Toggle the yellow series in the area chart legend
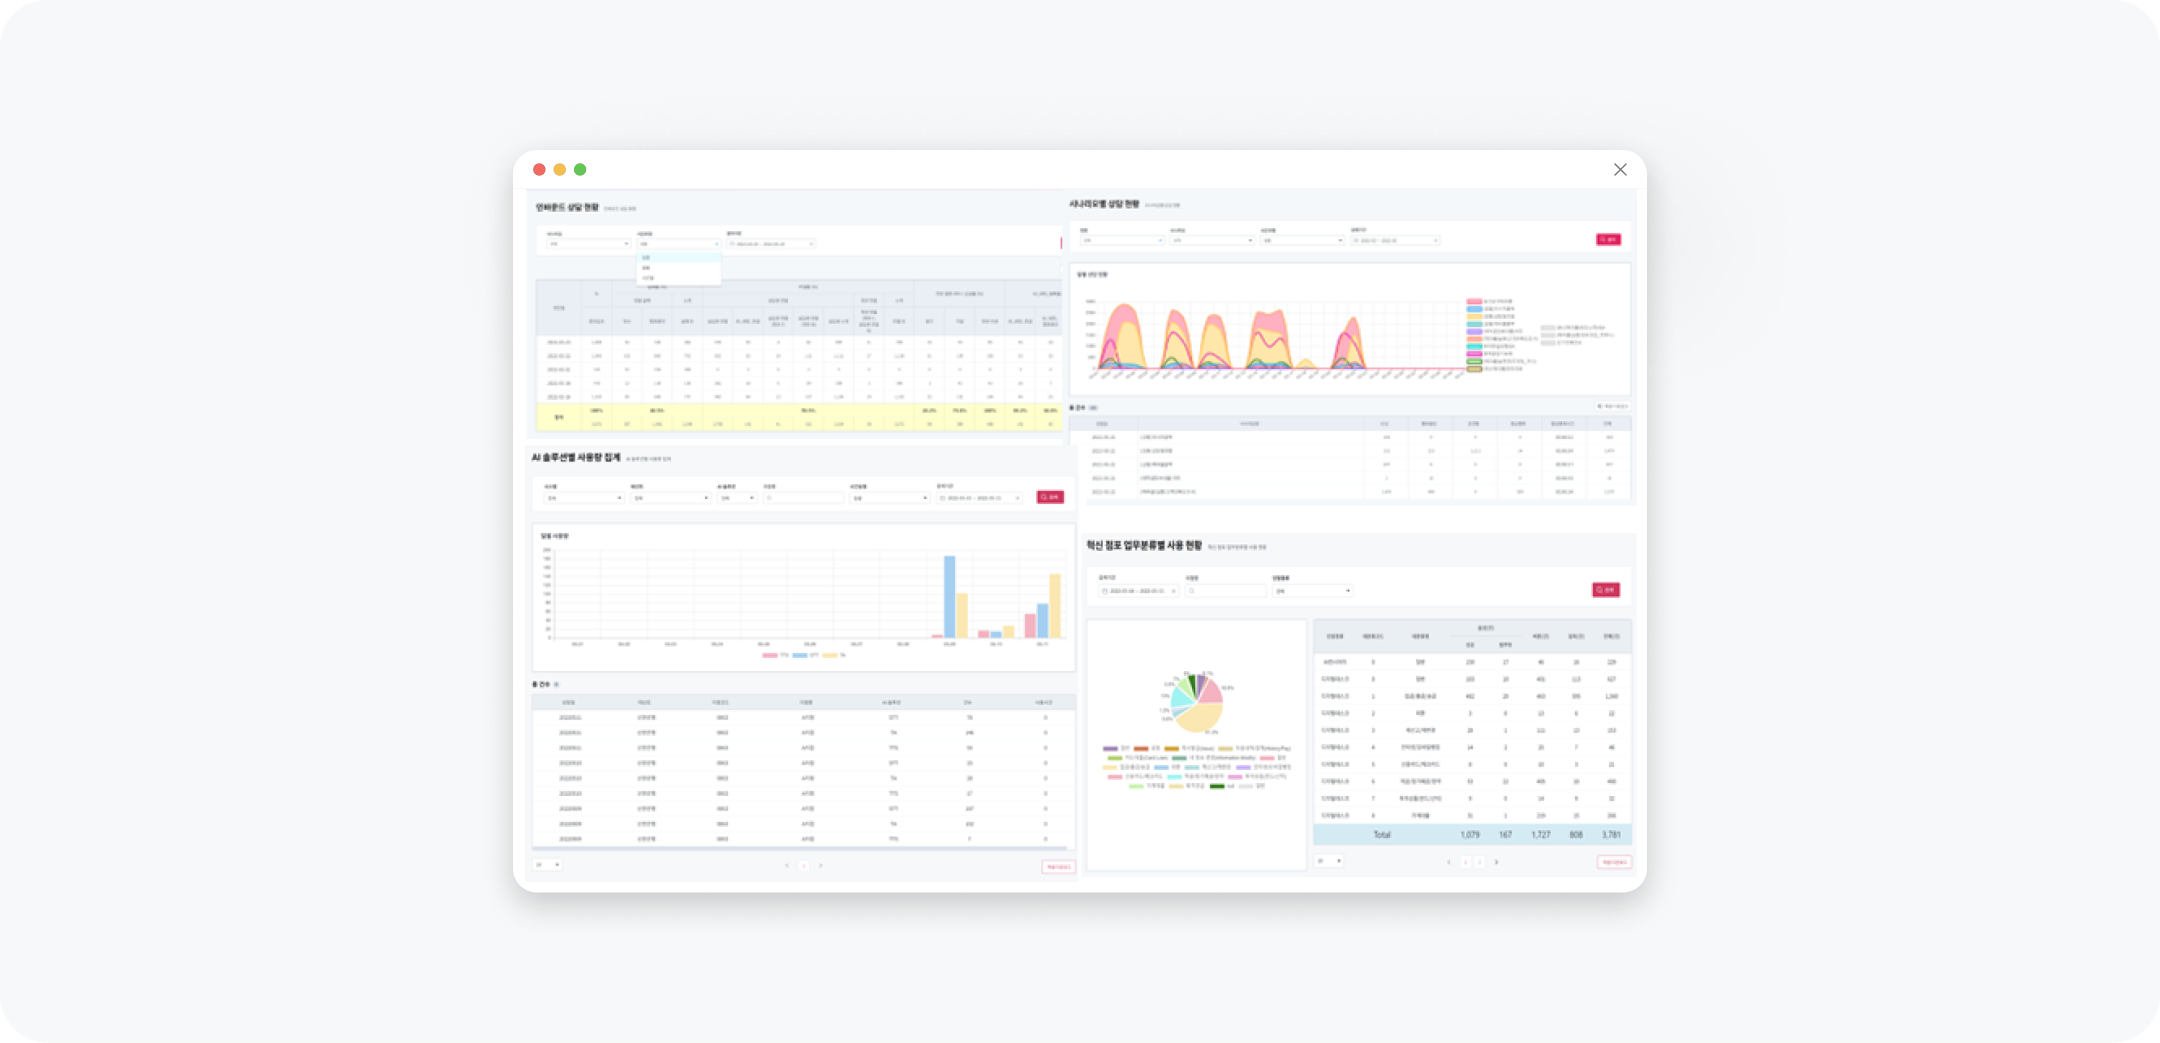This screenshot has width=2160, height=1043. 1474,317
